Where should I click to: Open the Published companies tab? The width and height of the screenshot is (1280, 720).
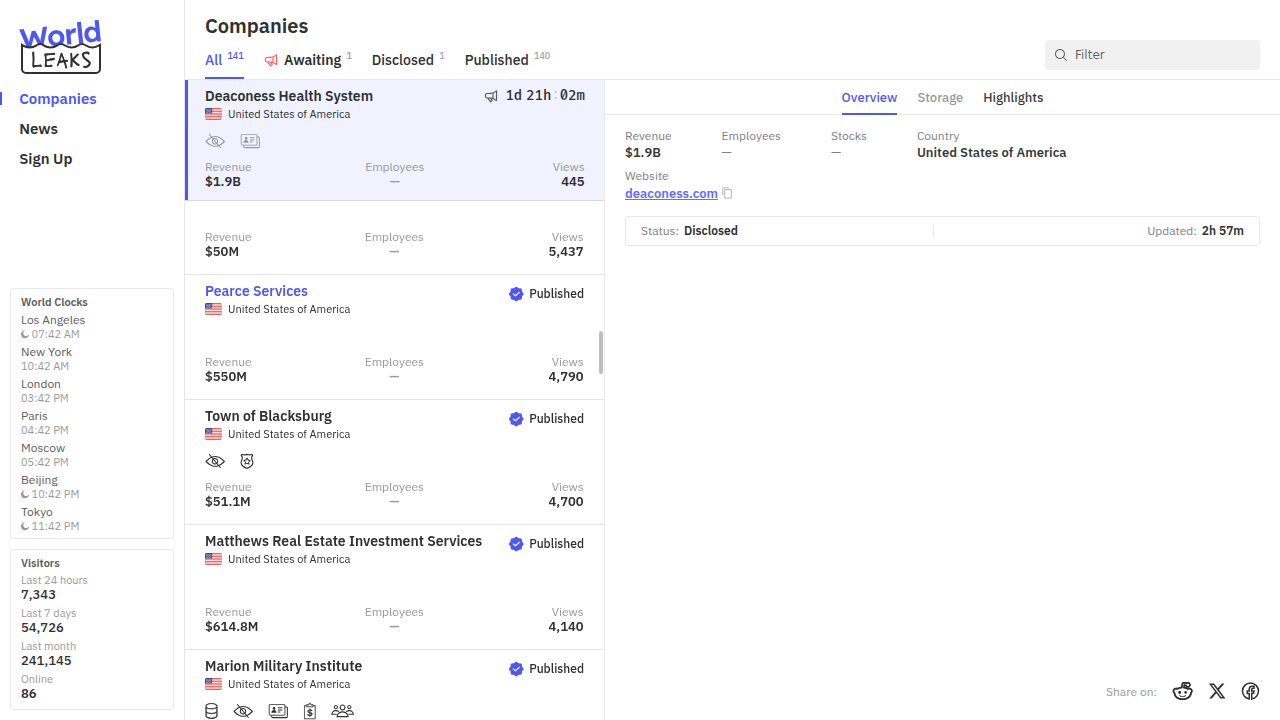click(496, 60)
